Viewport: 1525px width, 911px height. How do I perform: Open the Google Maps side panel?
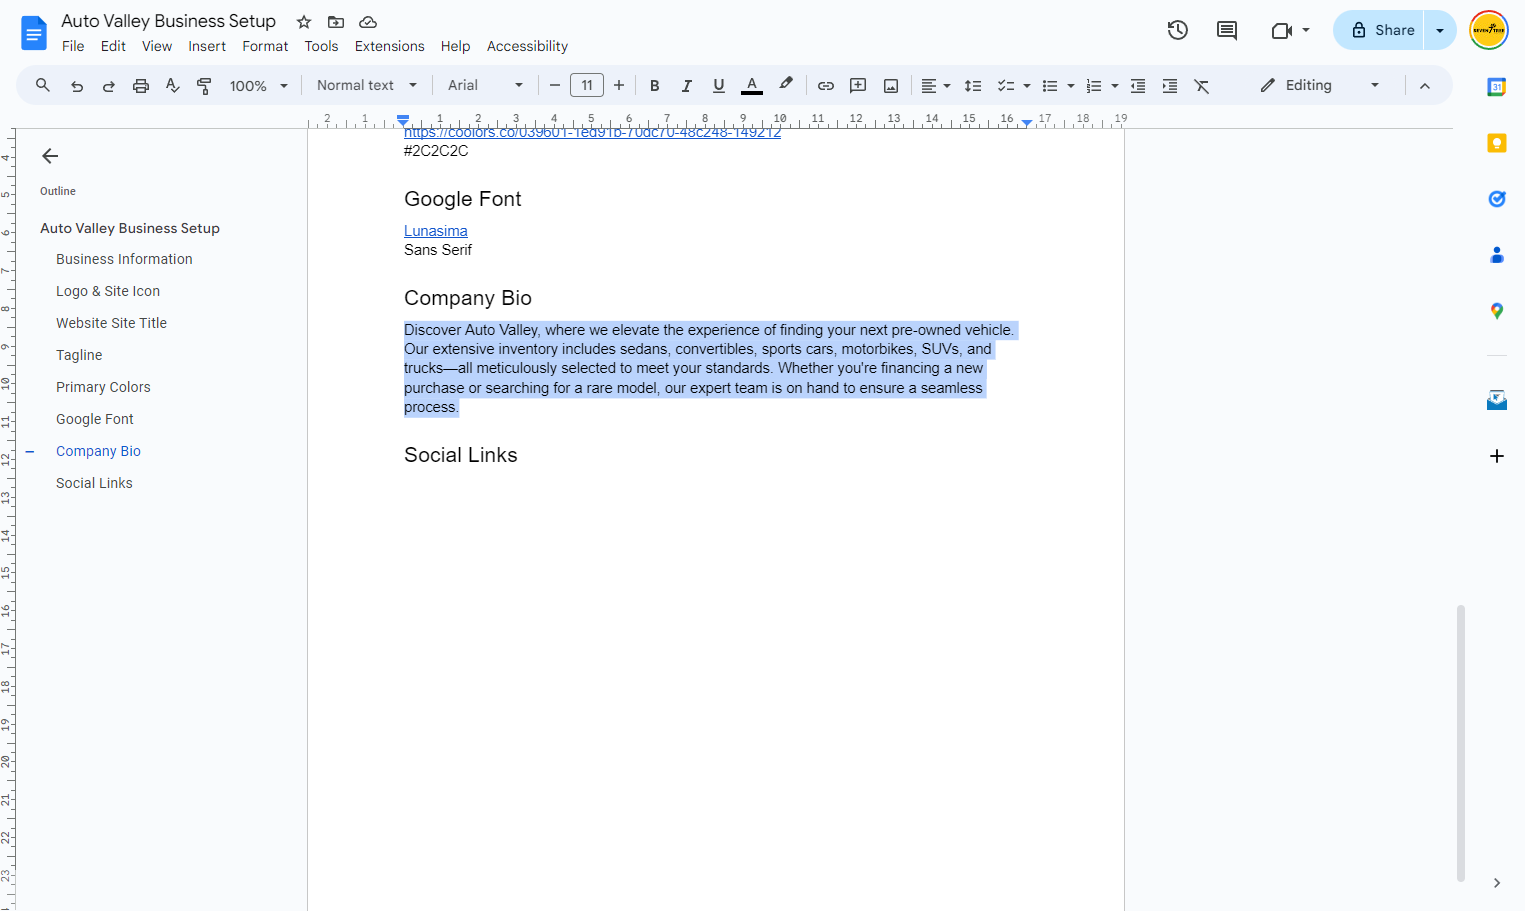pos(1497,311)
